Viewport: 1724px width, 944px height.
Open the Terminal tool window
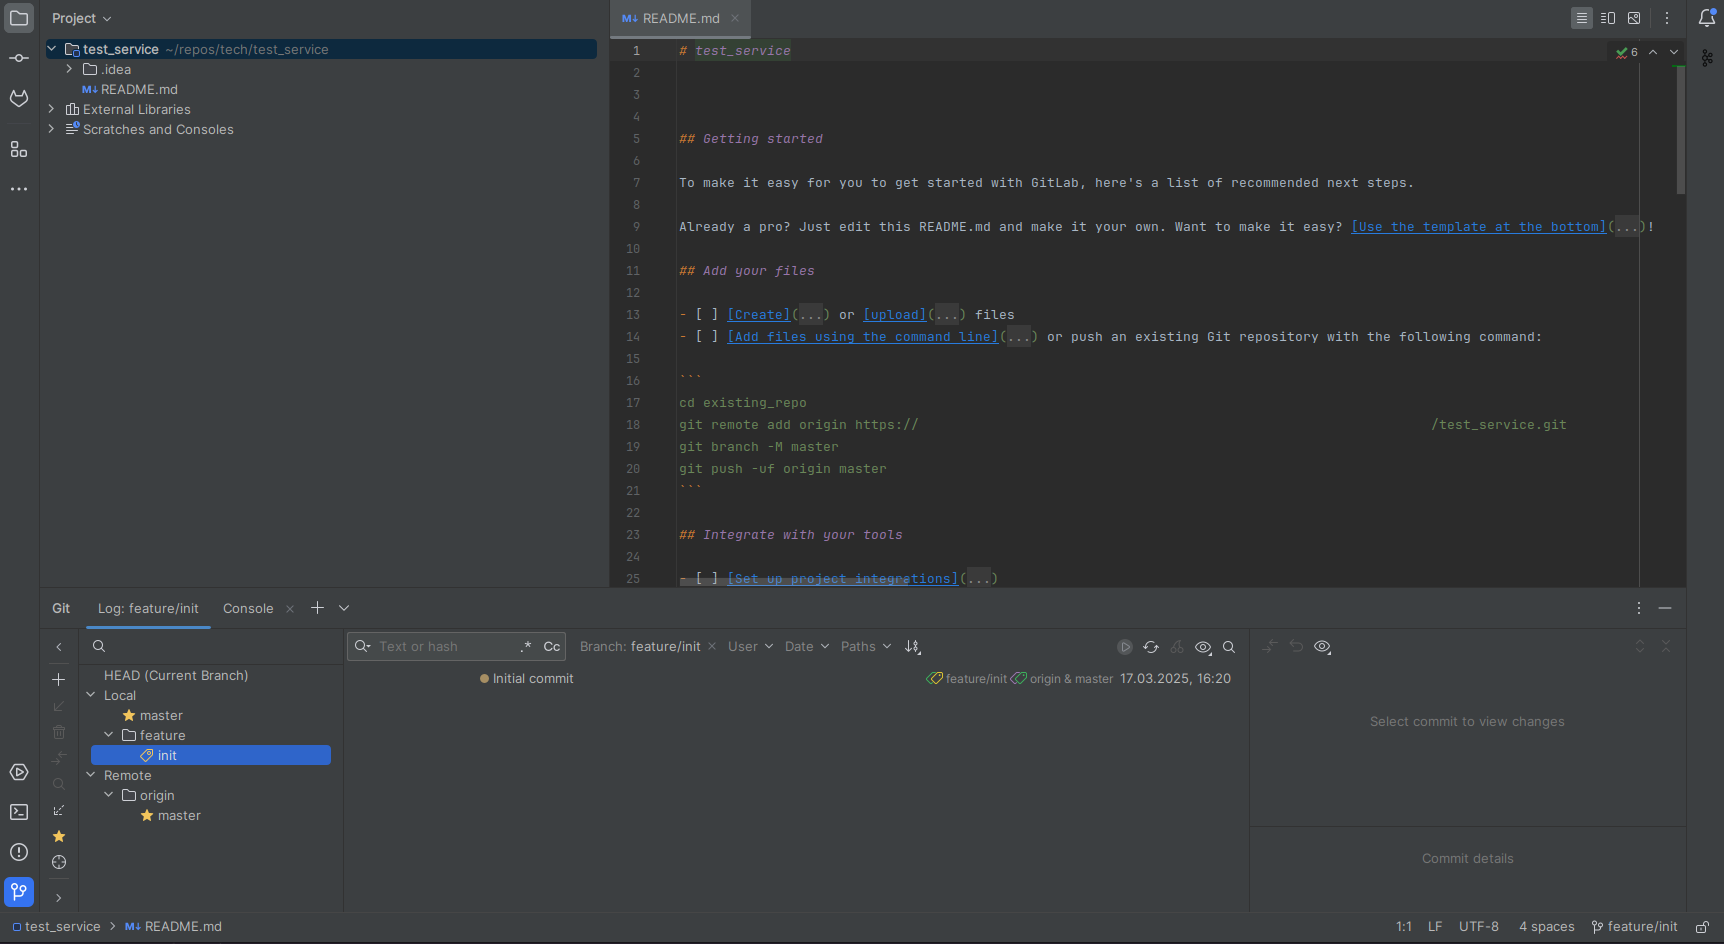coord(19,812)
